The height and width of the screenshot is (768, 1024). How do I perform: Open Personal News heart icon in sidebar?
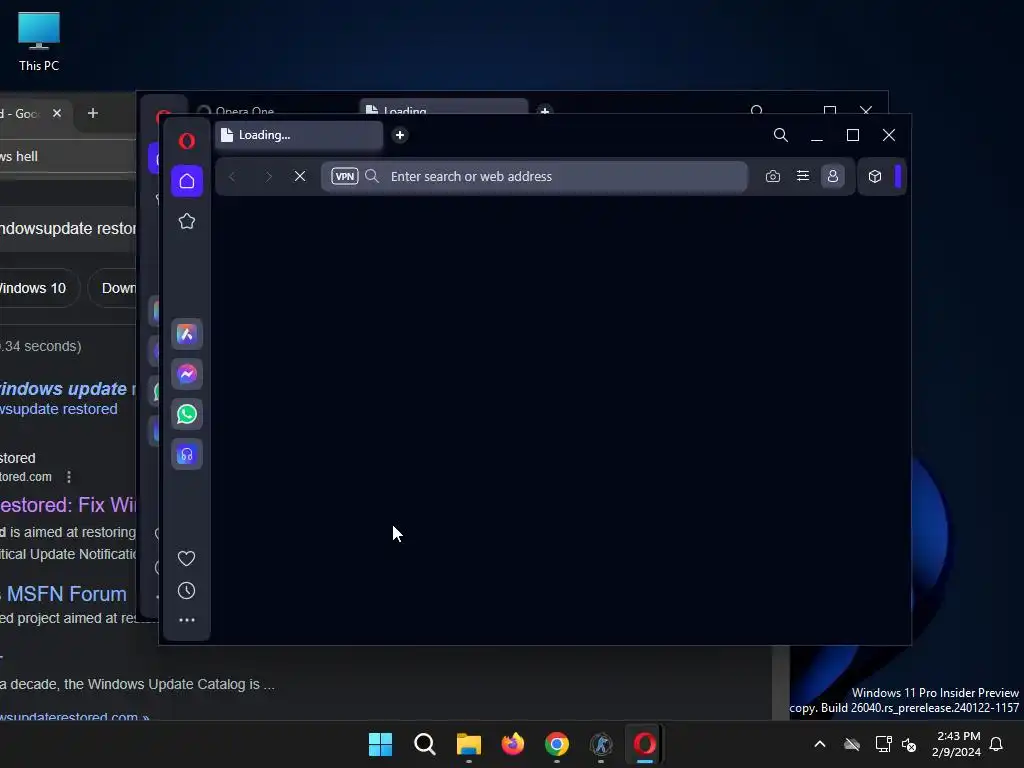point(187,558)
